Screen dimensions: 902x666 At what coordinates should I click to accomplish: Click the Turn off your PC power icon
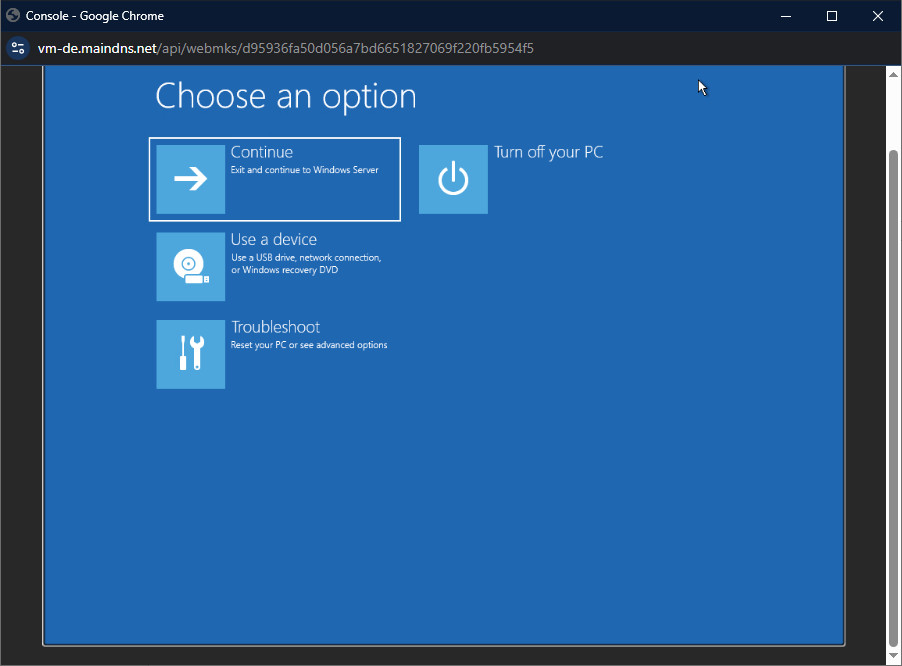coord(453,179)
